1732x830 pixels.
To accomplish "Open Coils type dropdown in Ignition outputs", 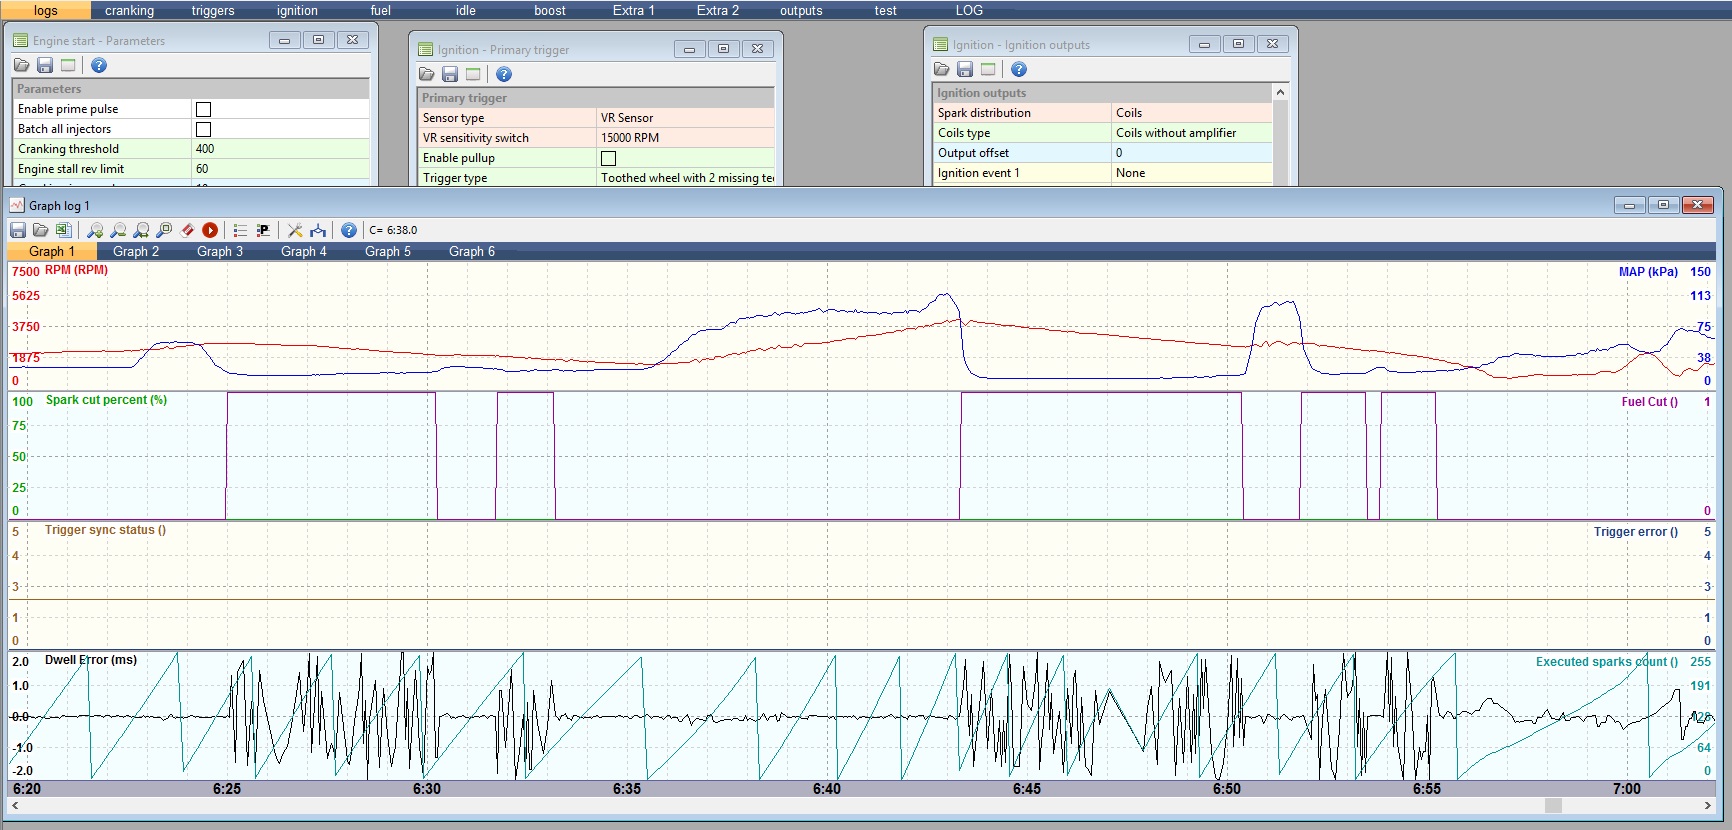I will [1190, 133].
